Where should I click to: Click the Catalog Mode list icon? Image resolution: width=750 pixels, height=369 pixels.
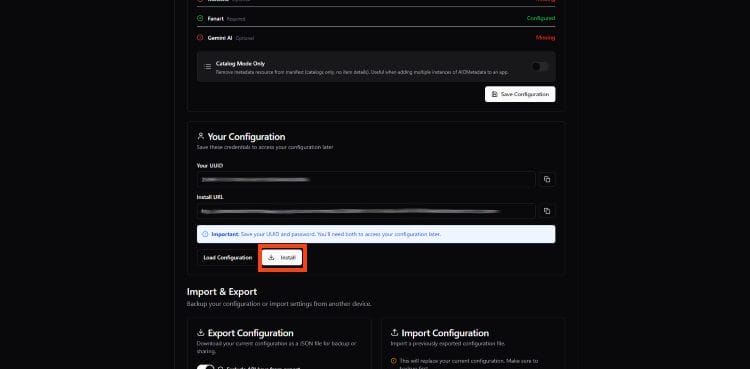point(208,67)
